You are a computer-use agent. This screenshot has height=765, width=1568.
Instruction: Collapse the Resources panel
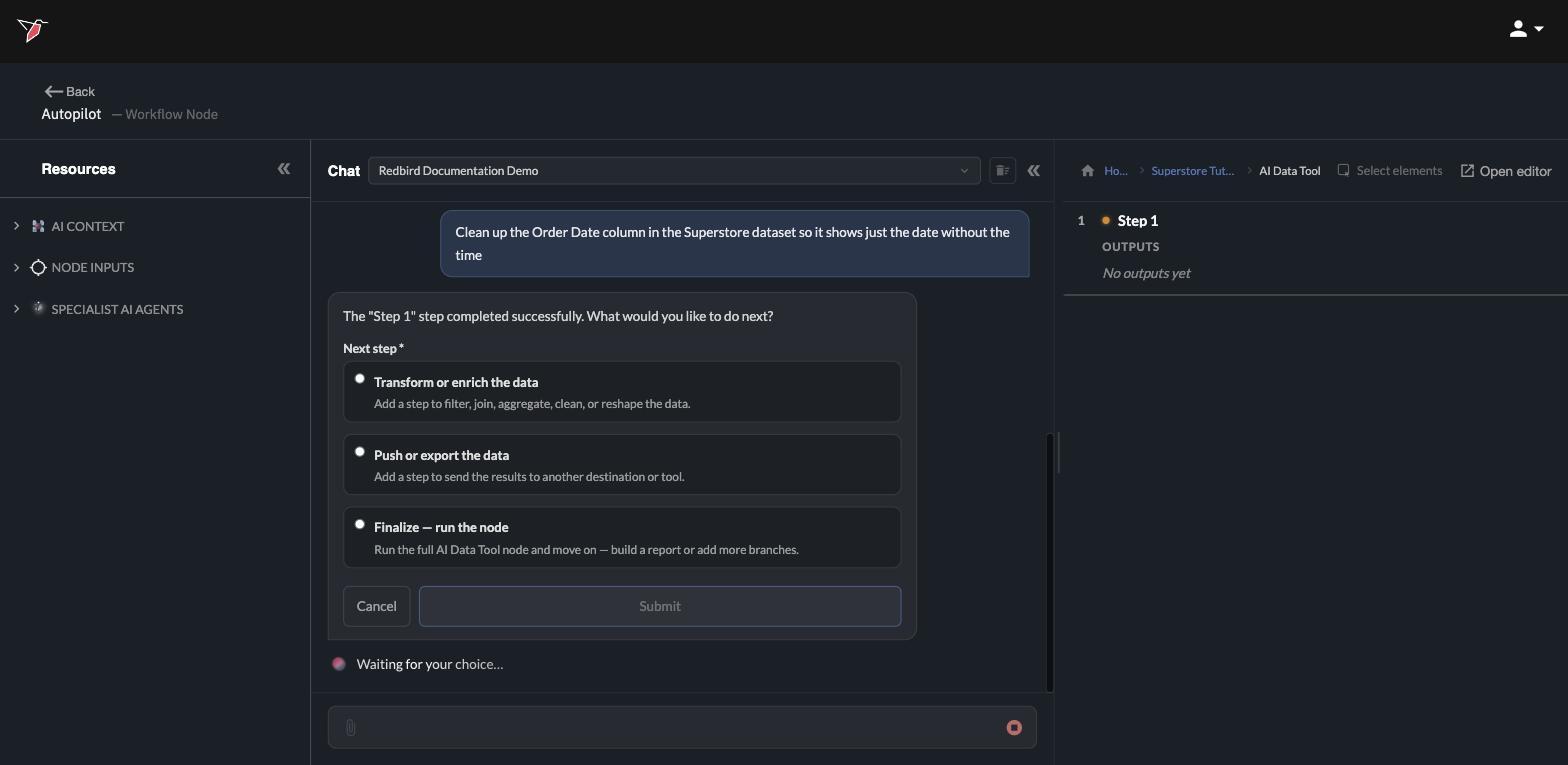(x=284, y=169)
